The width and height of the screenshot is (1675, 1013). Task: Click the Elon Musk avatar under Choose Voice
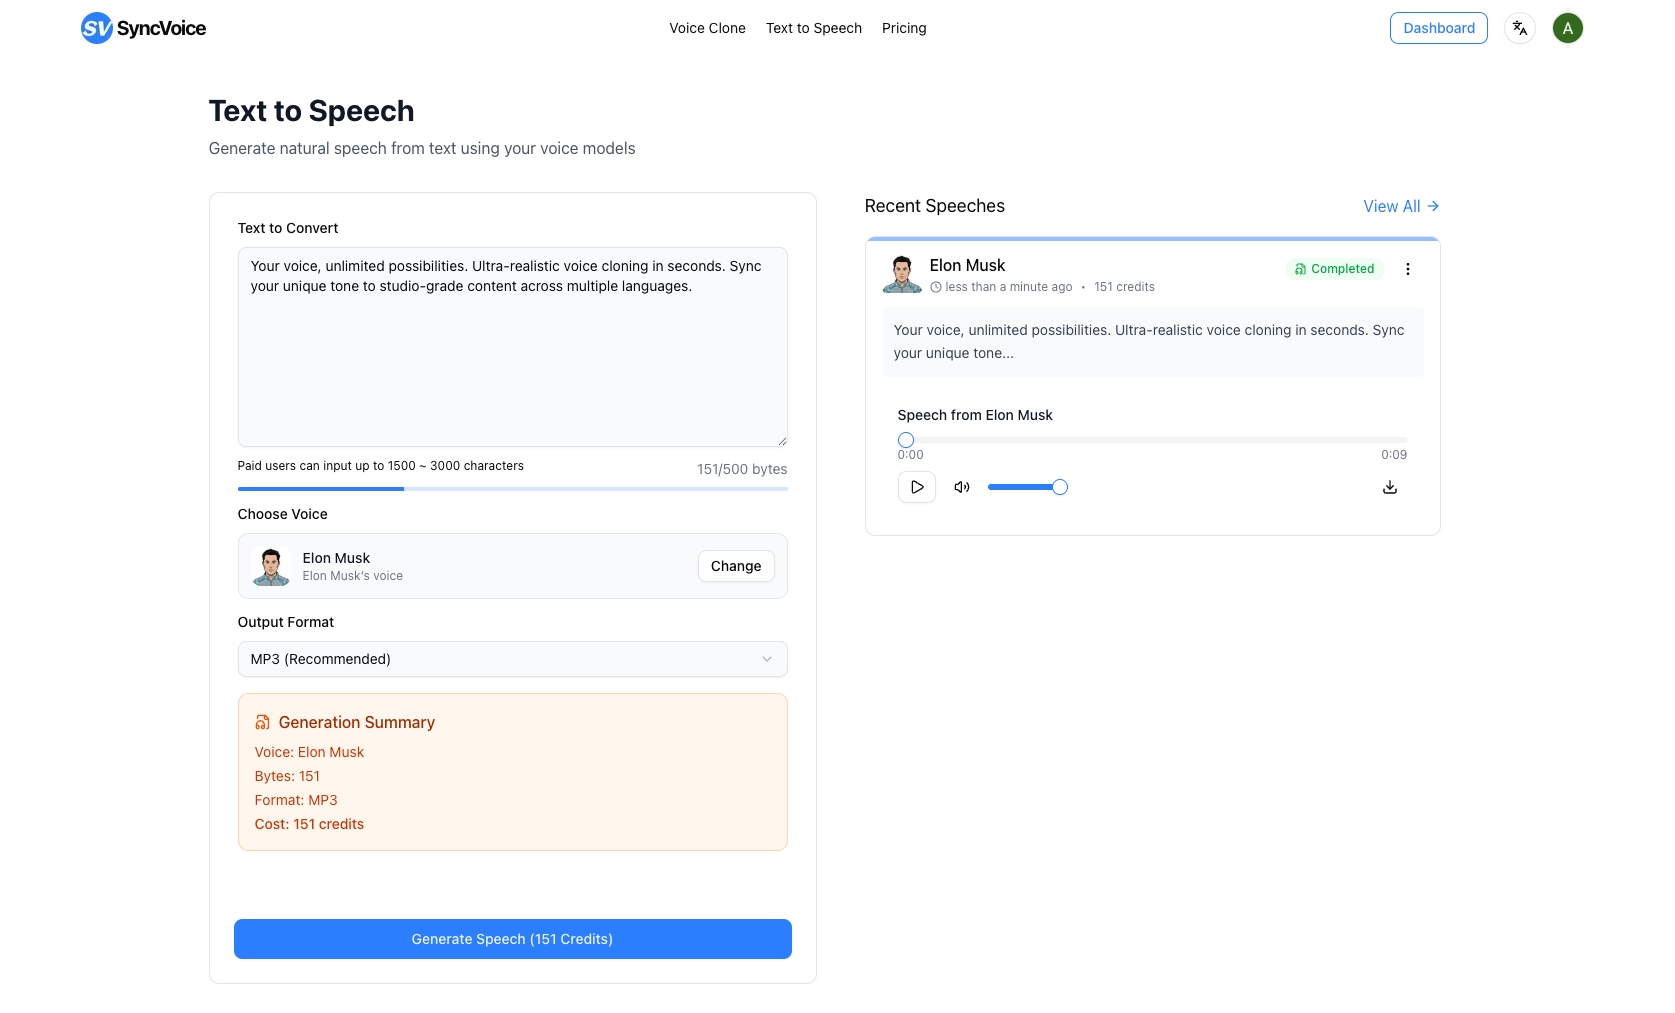(x=271, y=566)
